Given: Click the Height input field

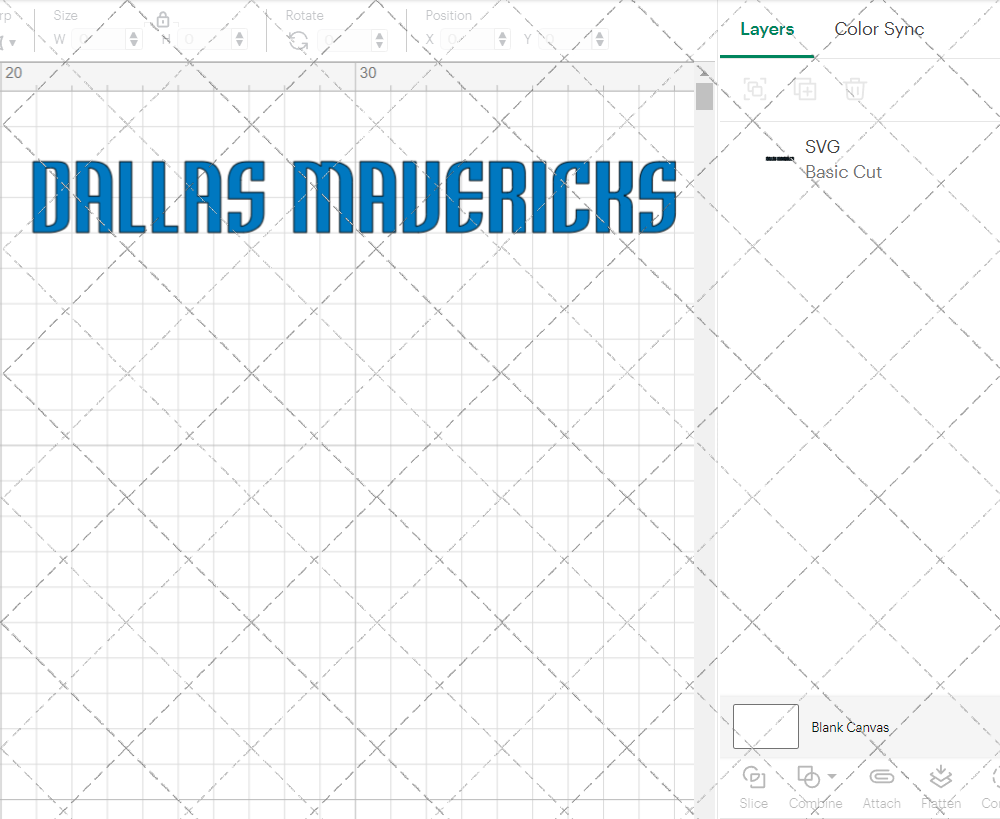Looking at the screenshot, I should click(205, 40).
